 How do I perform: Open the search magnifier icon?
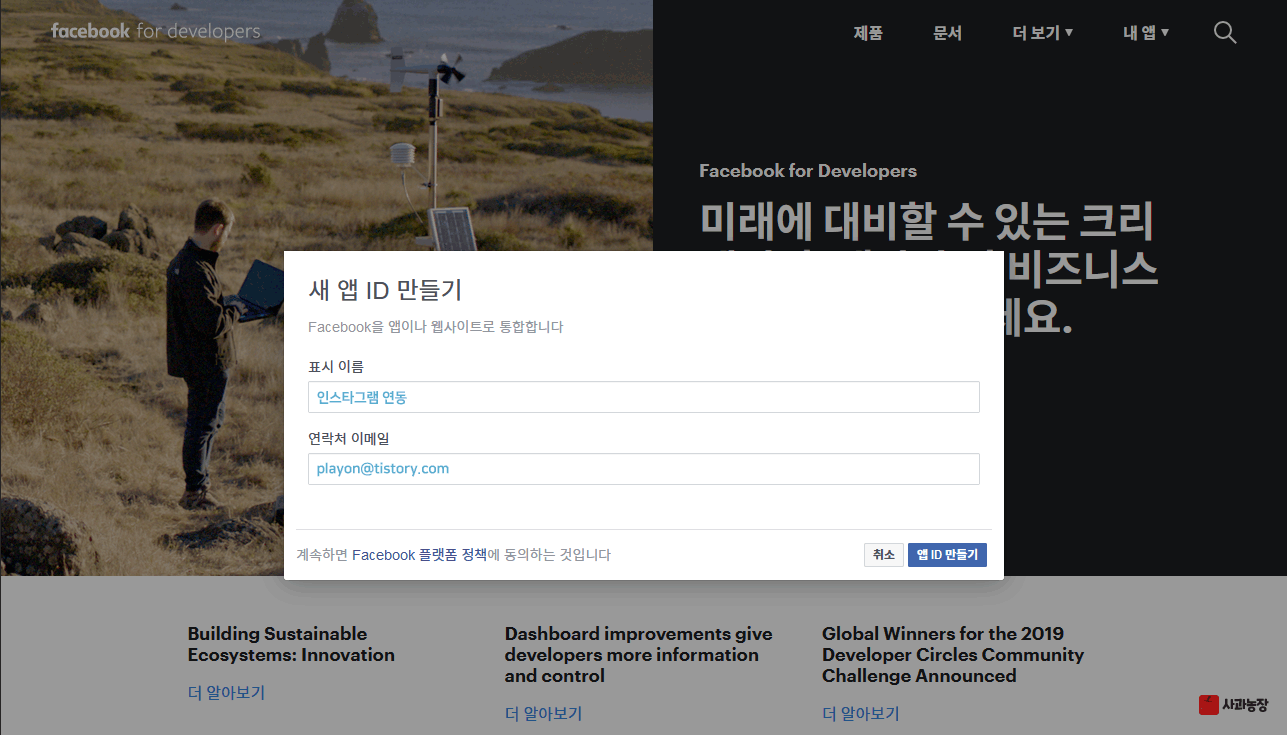(1225, 33)
